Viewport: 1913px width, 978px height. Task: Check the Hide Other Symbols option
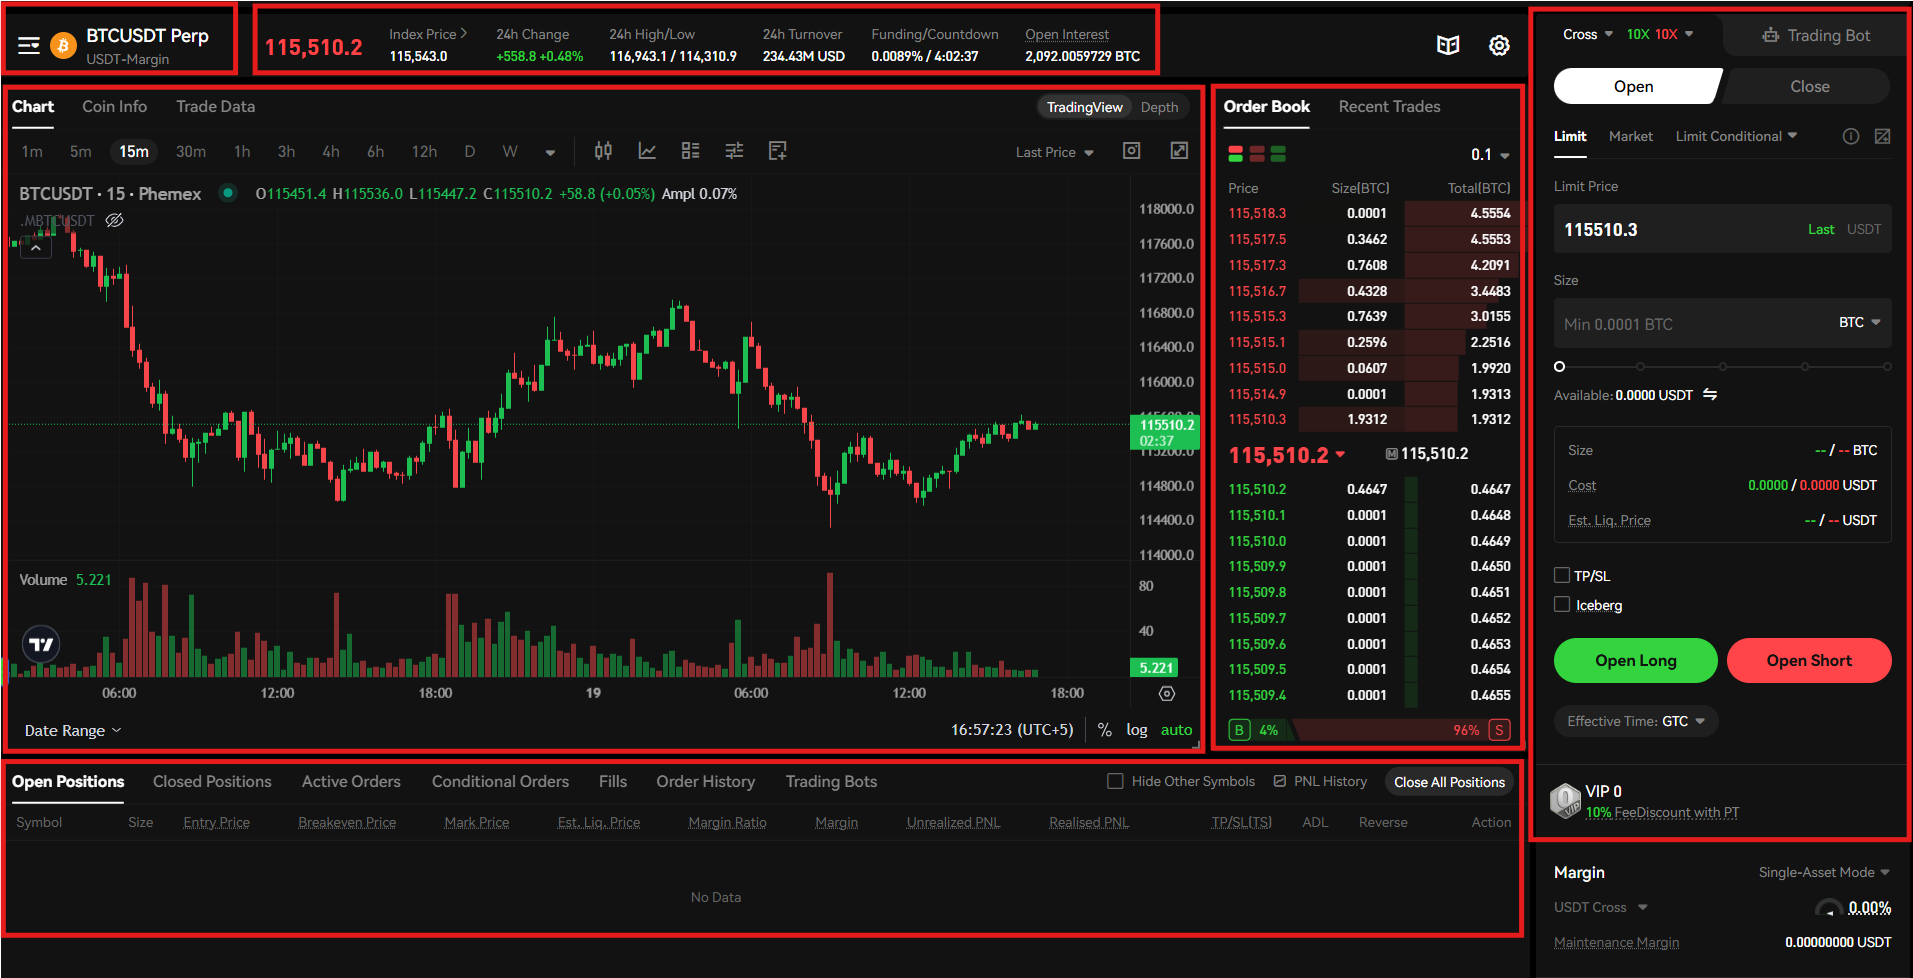(1115, 781)
